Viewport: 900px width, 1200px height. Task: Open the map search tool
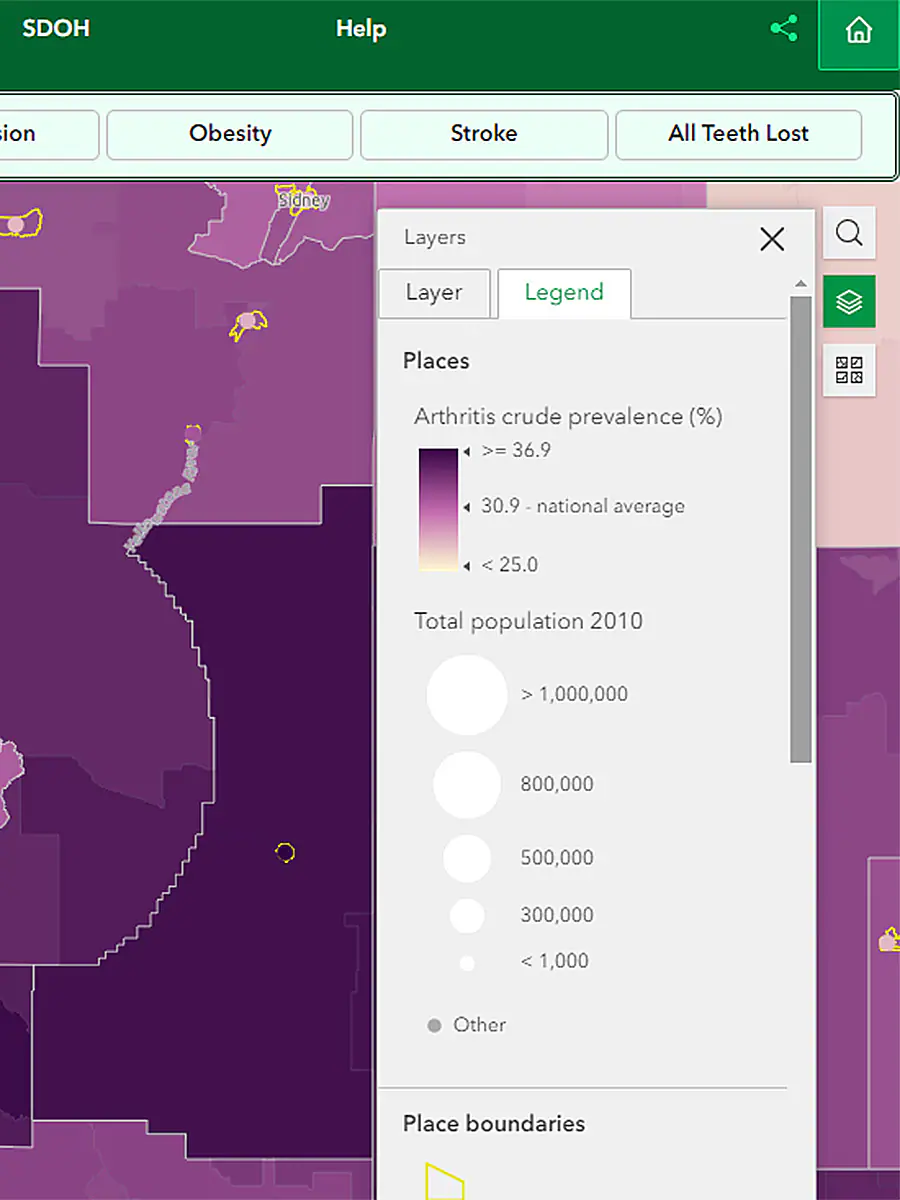pos(848,233)
